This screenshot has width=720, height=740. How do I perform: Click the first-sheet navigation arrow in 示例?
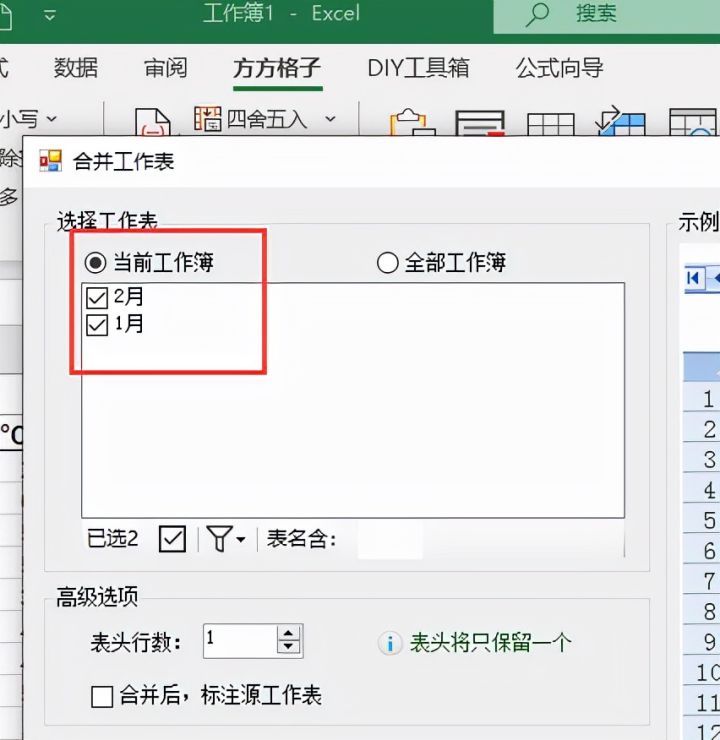click(x=694, y=278)
